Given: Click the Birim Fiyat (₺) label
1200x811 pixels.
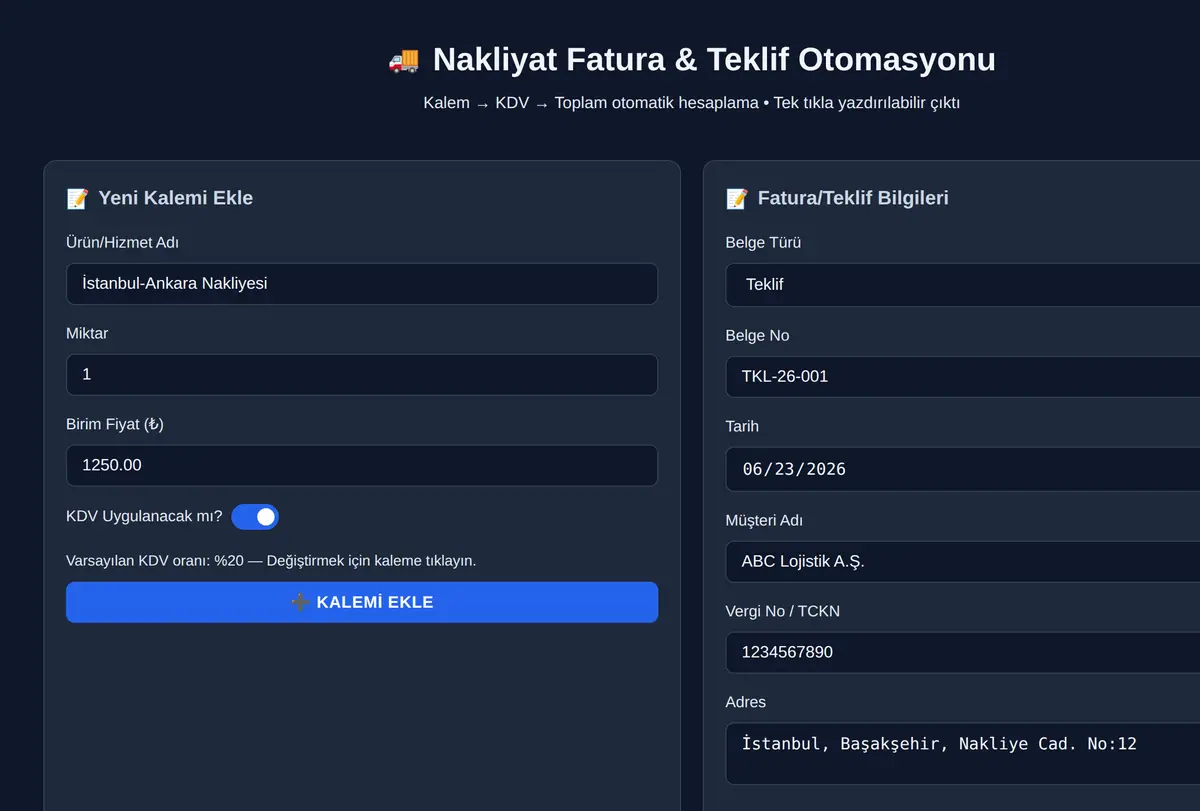Looking at the screenshot, I should pos(115,424).
